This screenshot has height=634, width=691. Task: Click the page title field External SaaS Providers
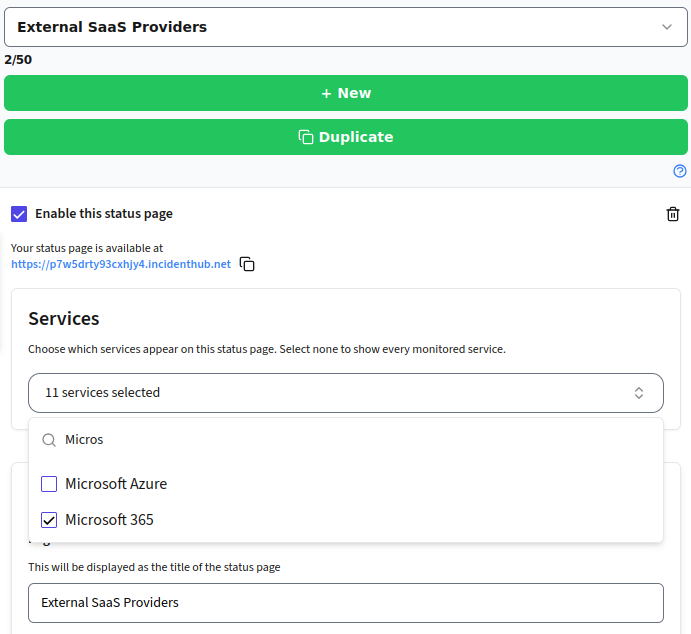[x=346, y=603]
